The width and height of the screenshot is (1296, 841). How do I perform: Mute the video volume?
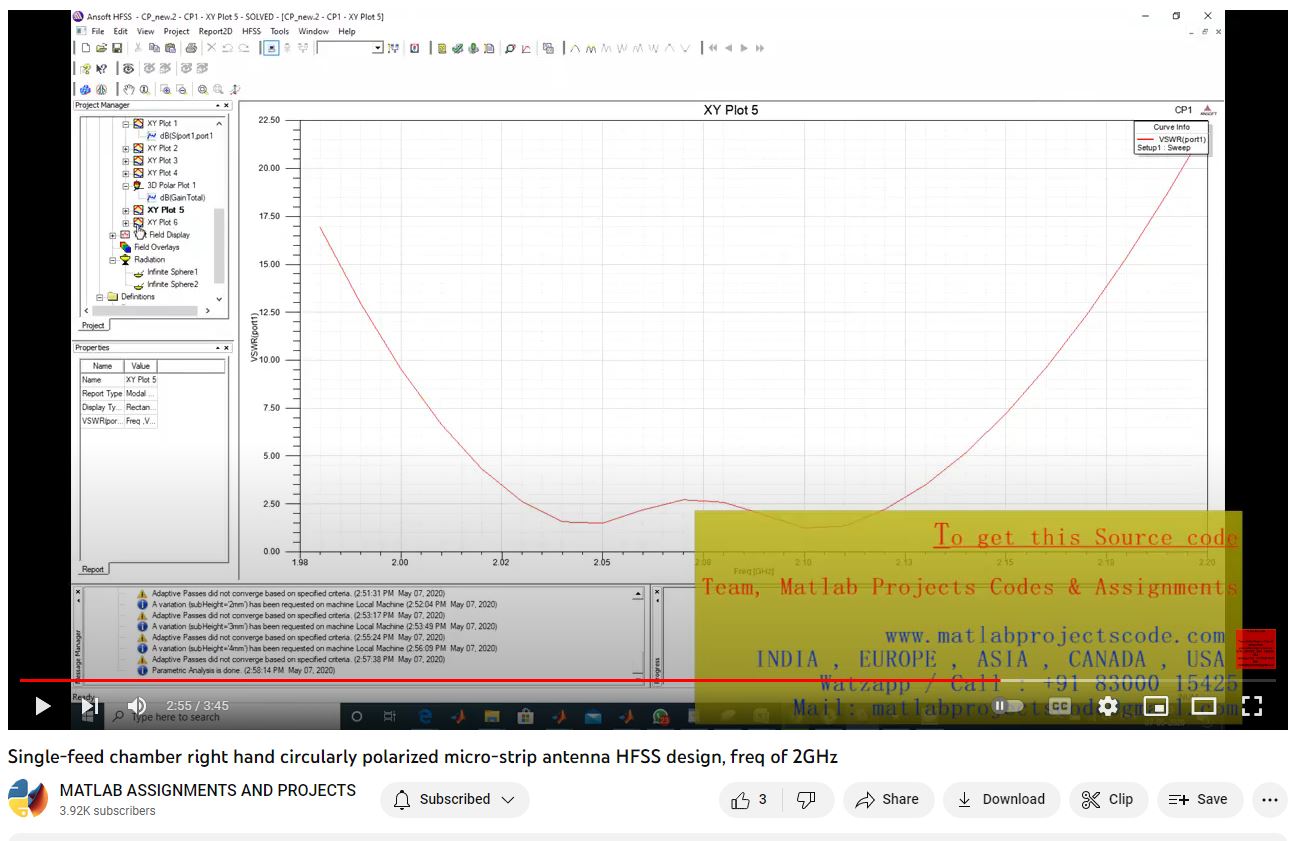[x=137, y=706]
